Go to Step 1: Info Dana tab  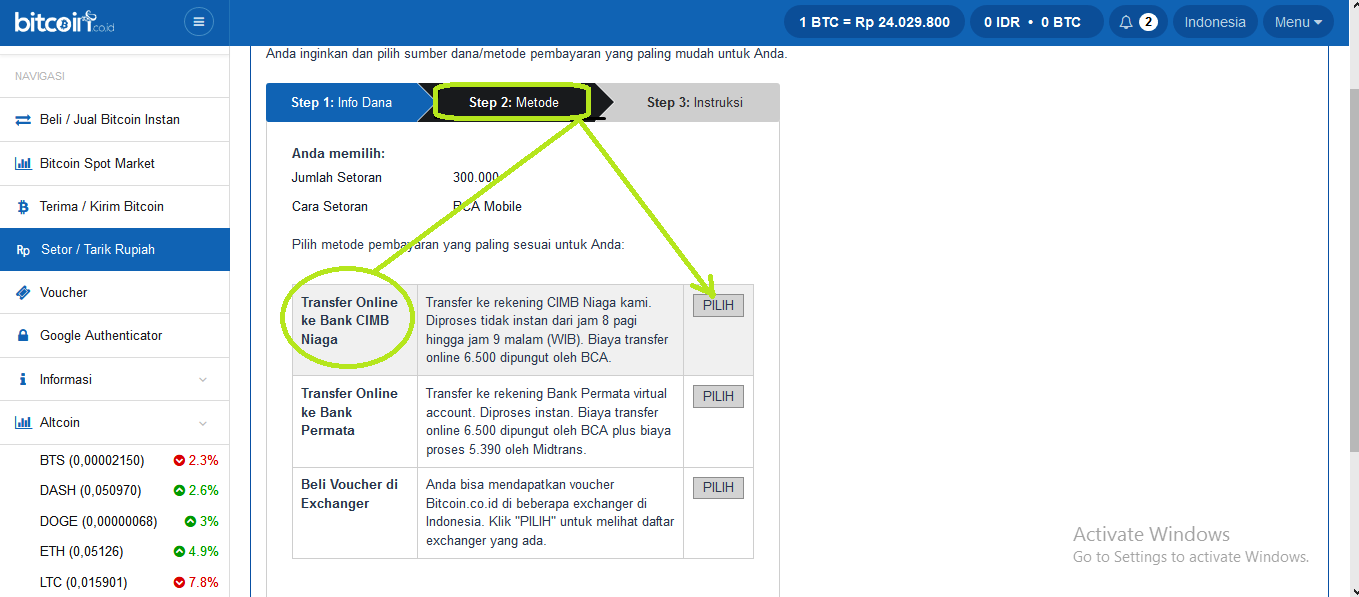click(342, 102)
